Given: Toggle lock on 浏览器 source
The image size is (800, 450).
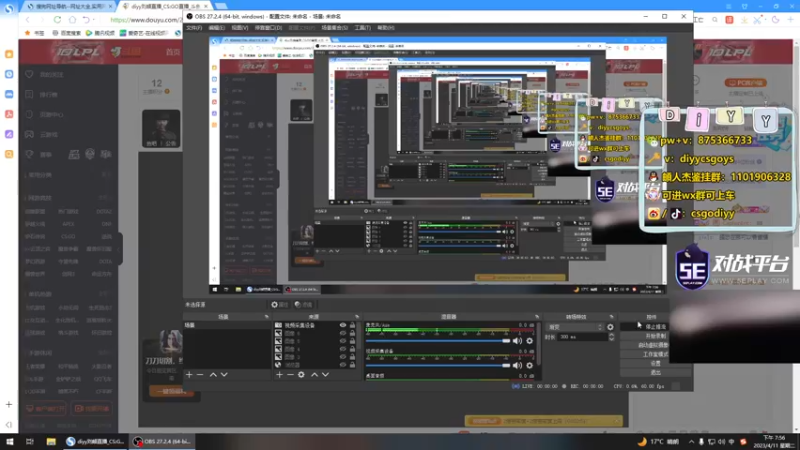Looking at the screenshot, I should [352, 365].
